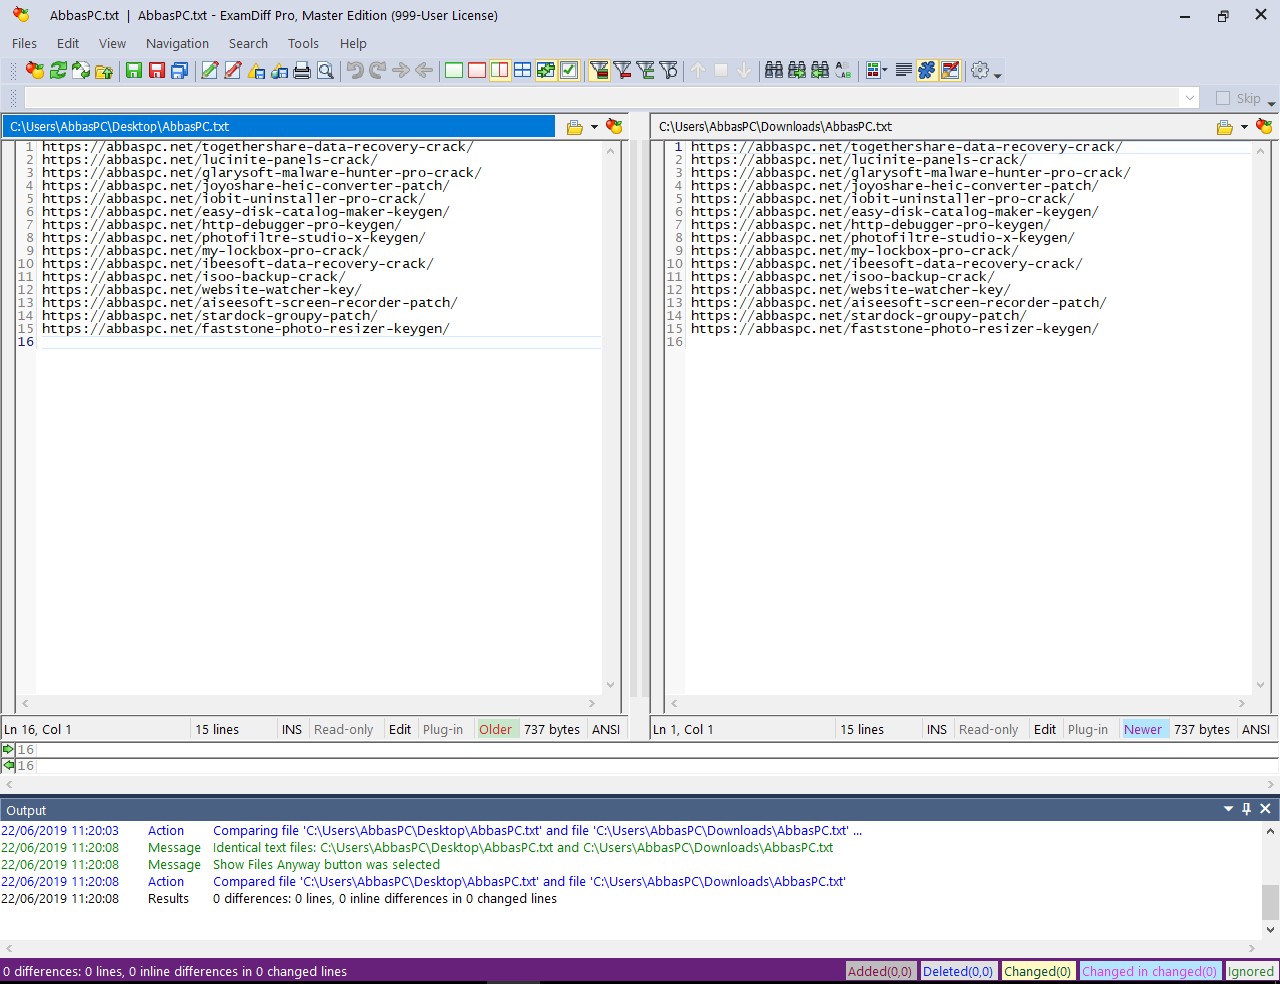The width and height of the screenshot is (1280, 984).
Task: Click the Changed(0) color legend
Action: click(1037, 971)
